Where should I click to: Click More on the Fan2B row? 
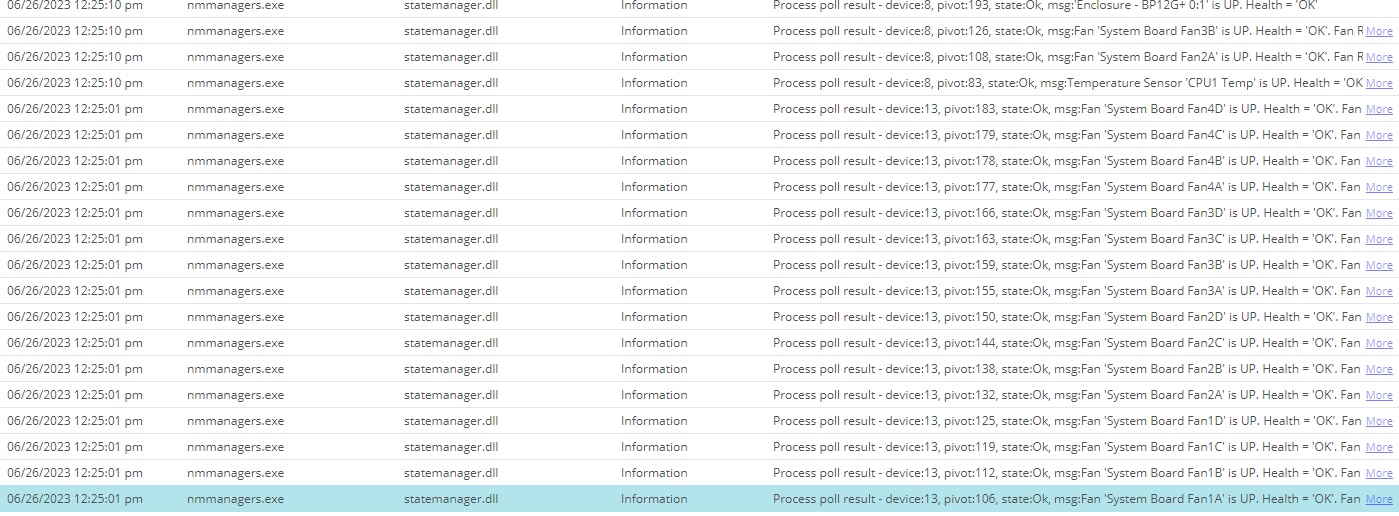tap(1379, 369)
